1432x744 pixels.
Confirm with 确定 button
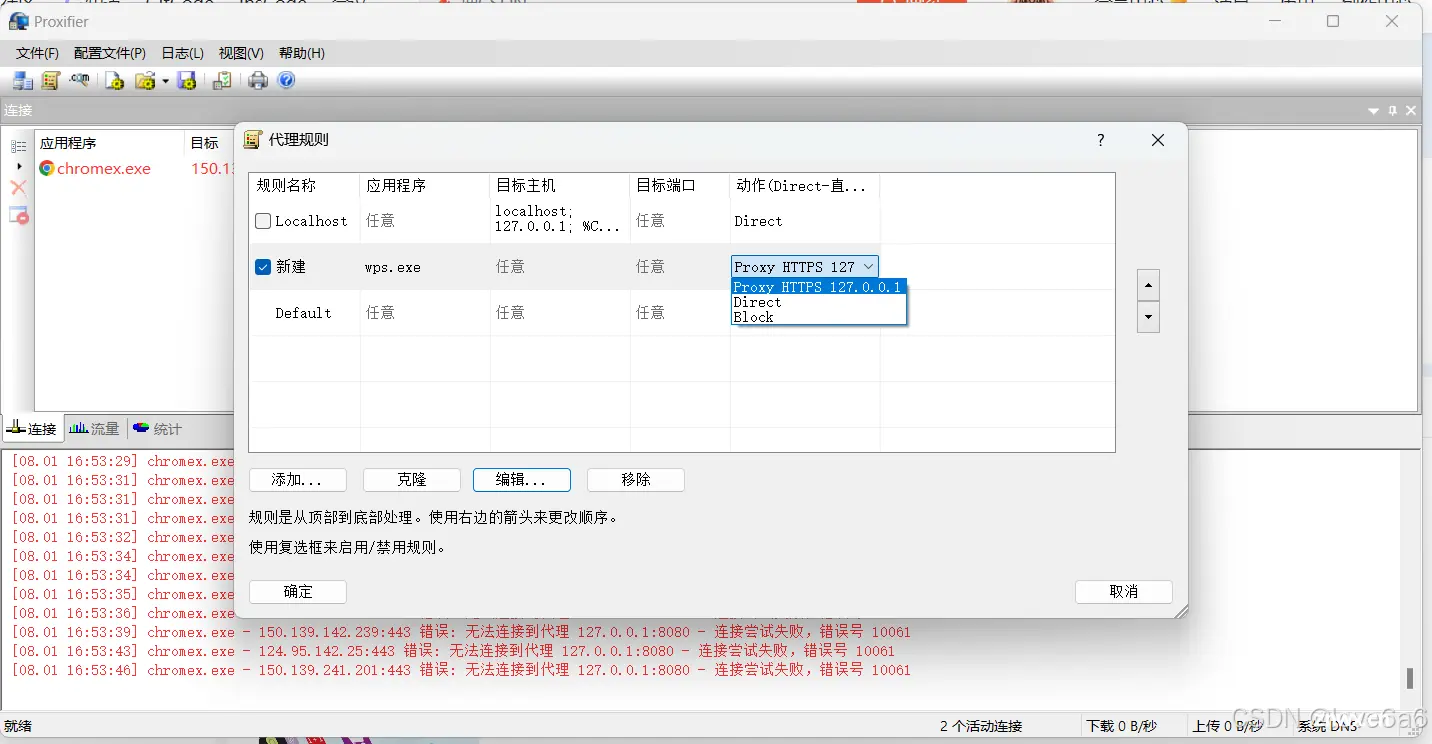pos(297,592)
